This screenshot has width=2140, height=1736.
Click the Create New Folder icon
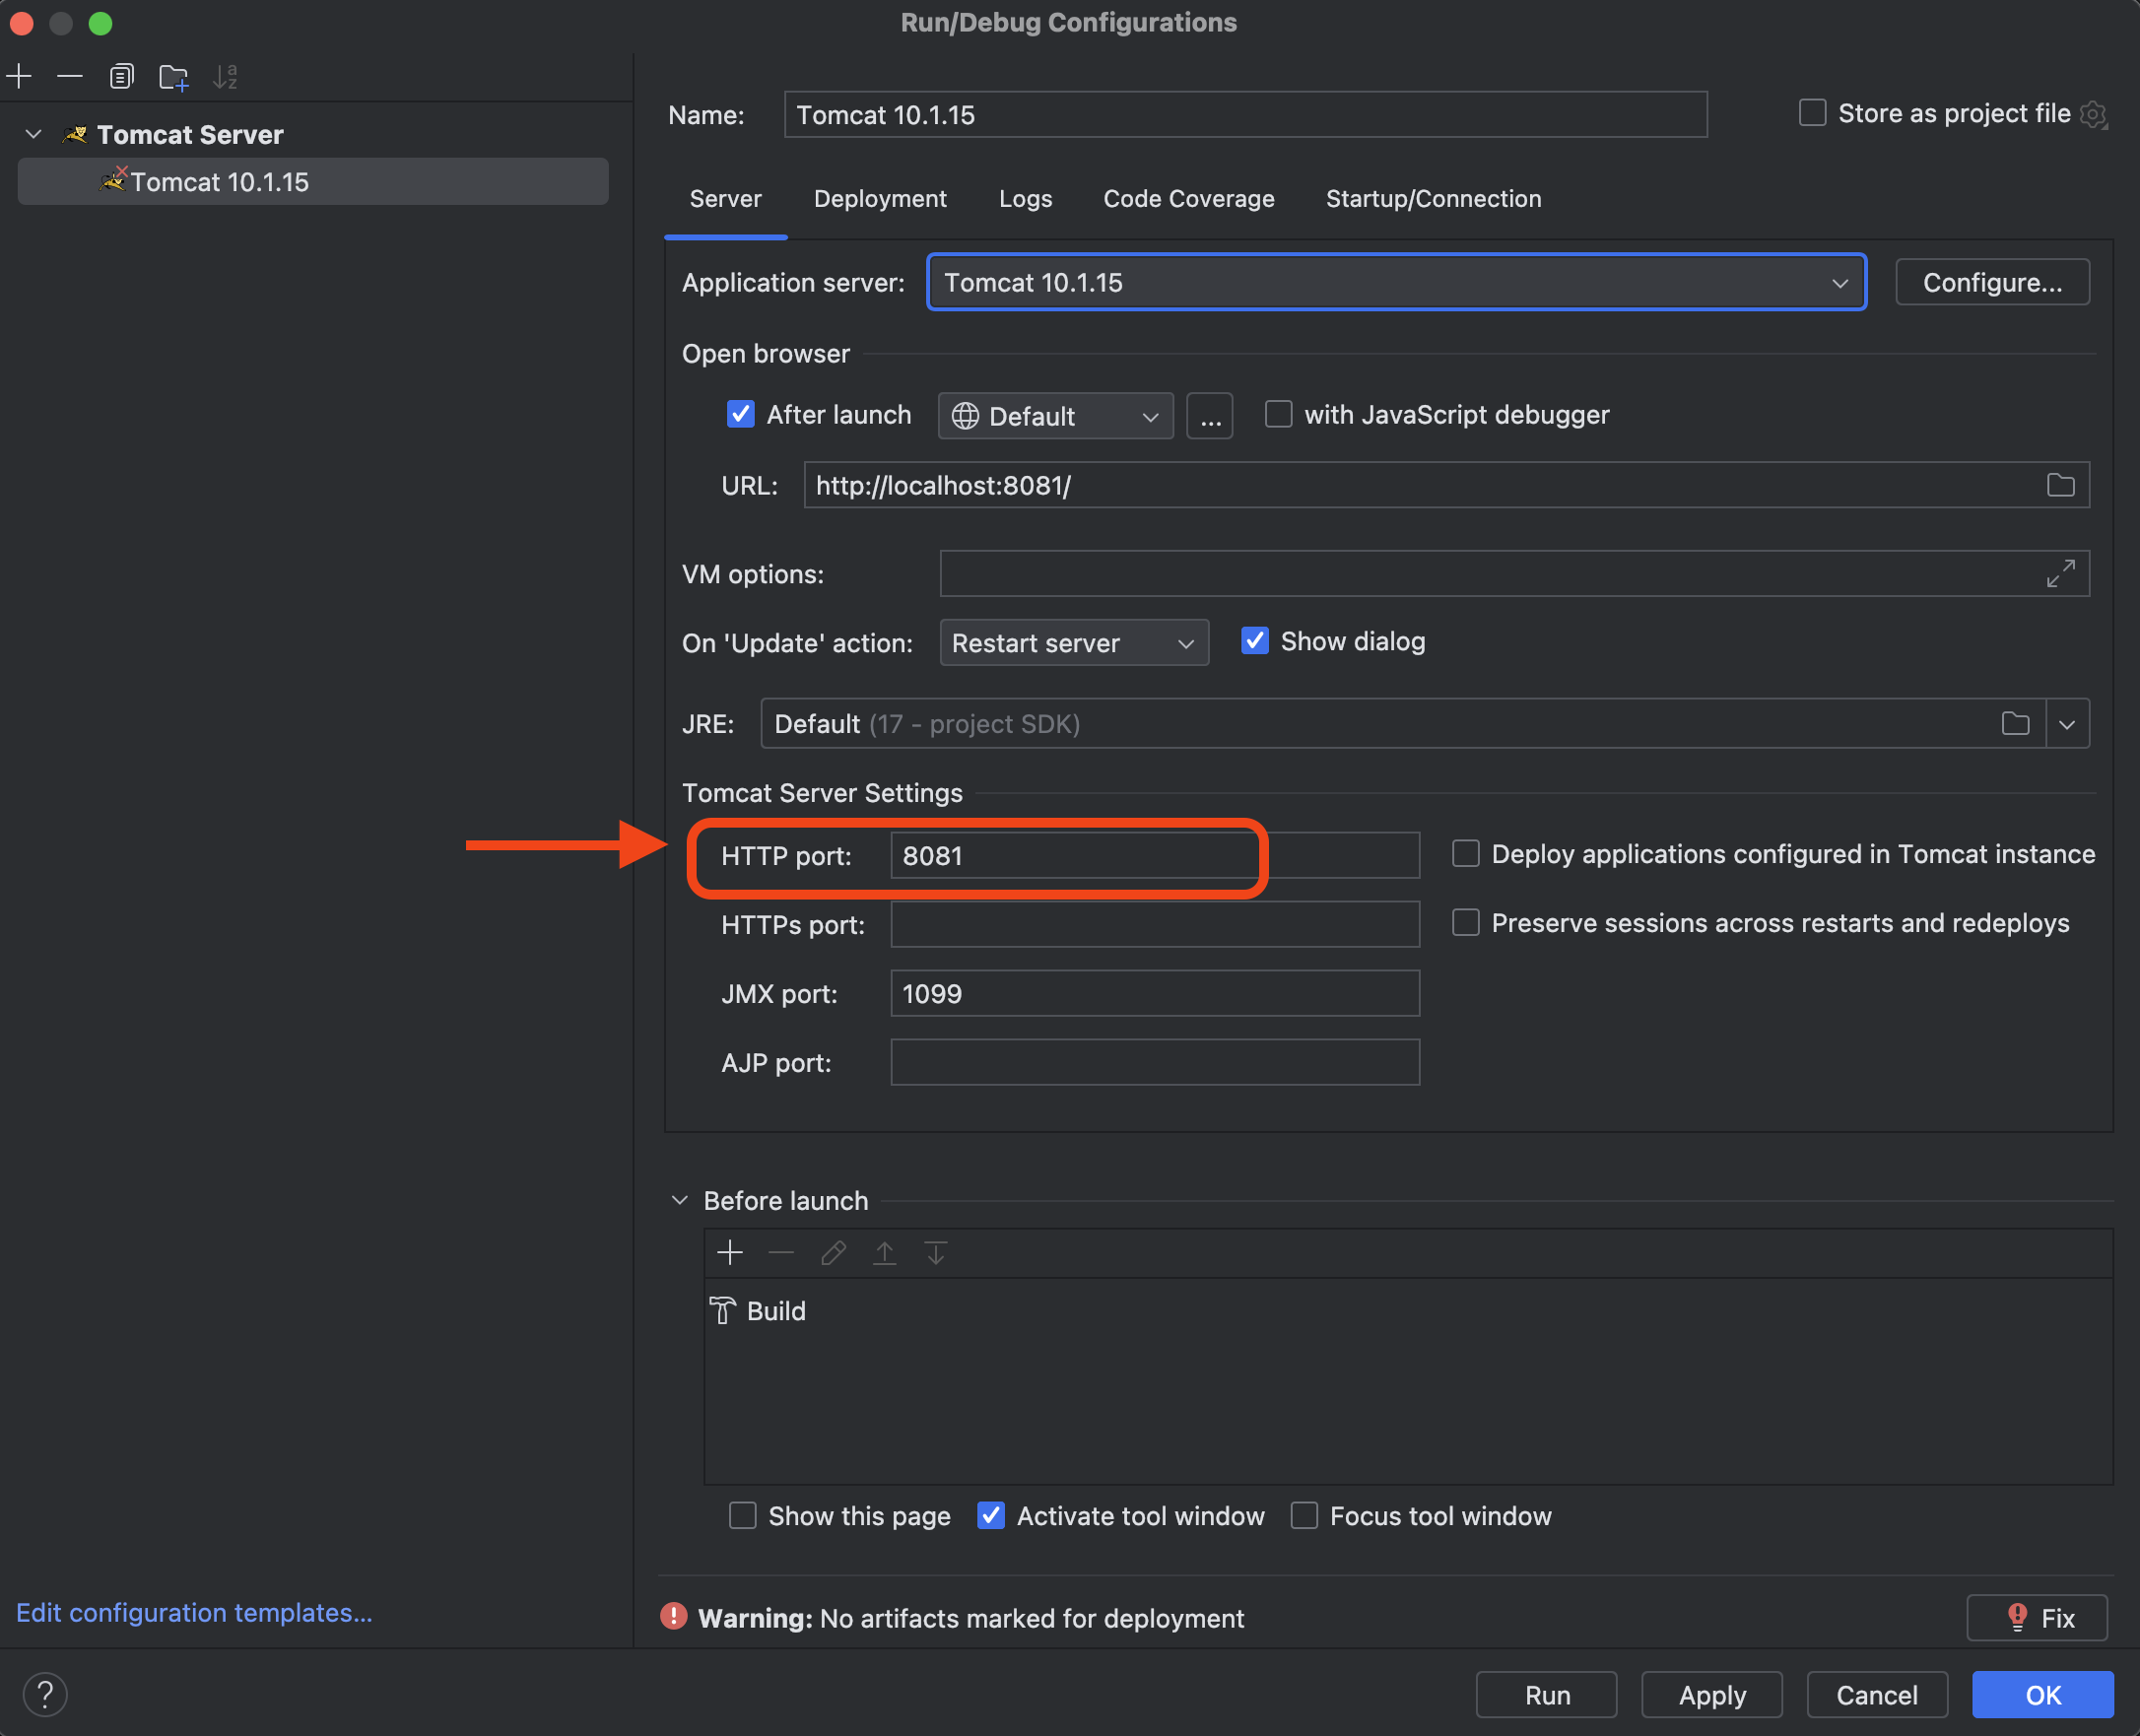174,77
